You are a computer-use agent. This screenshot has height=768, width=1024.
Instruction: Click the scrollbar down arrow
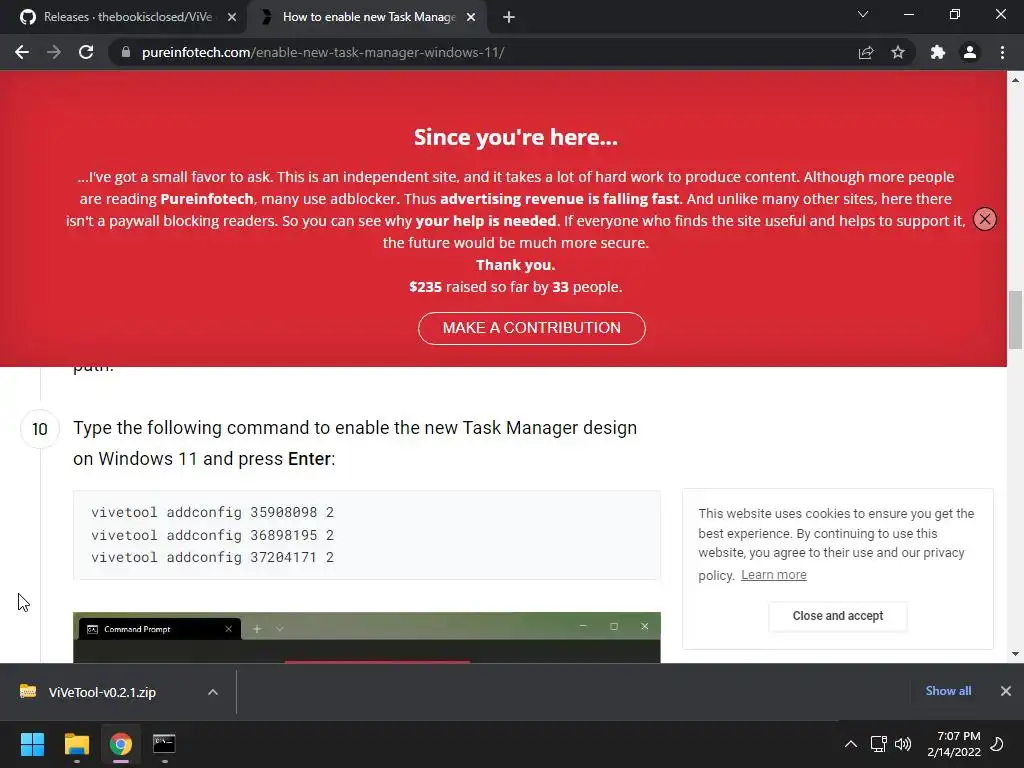pos(1015,654)
